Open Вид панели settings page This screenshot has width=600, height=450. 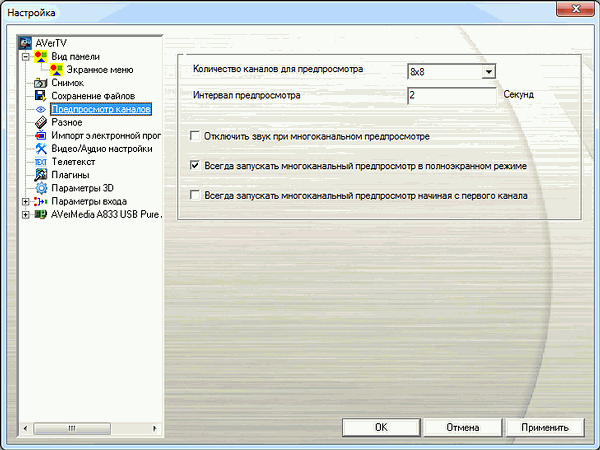click(x=75, y=56)
